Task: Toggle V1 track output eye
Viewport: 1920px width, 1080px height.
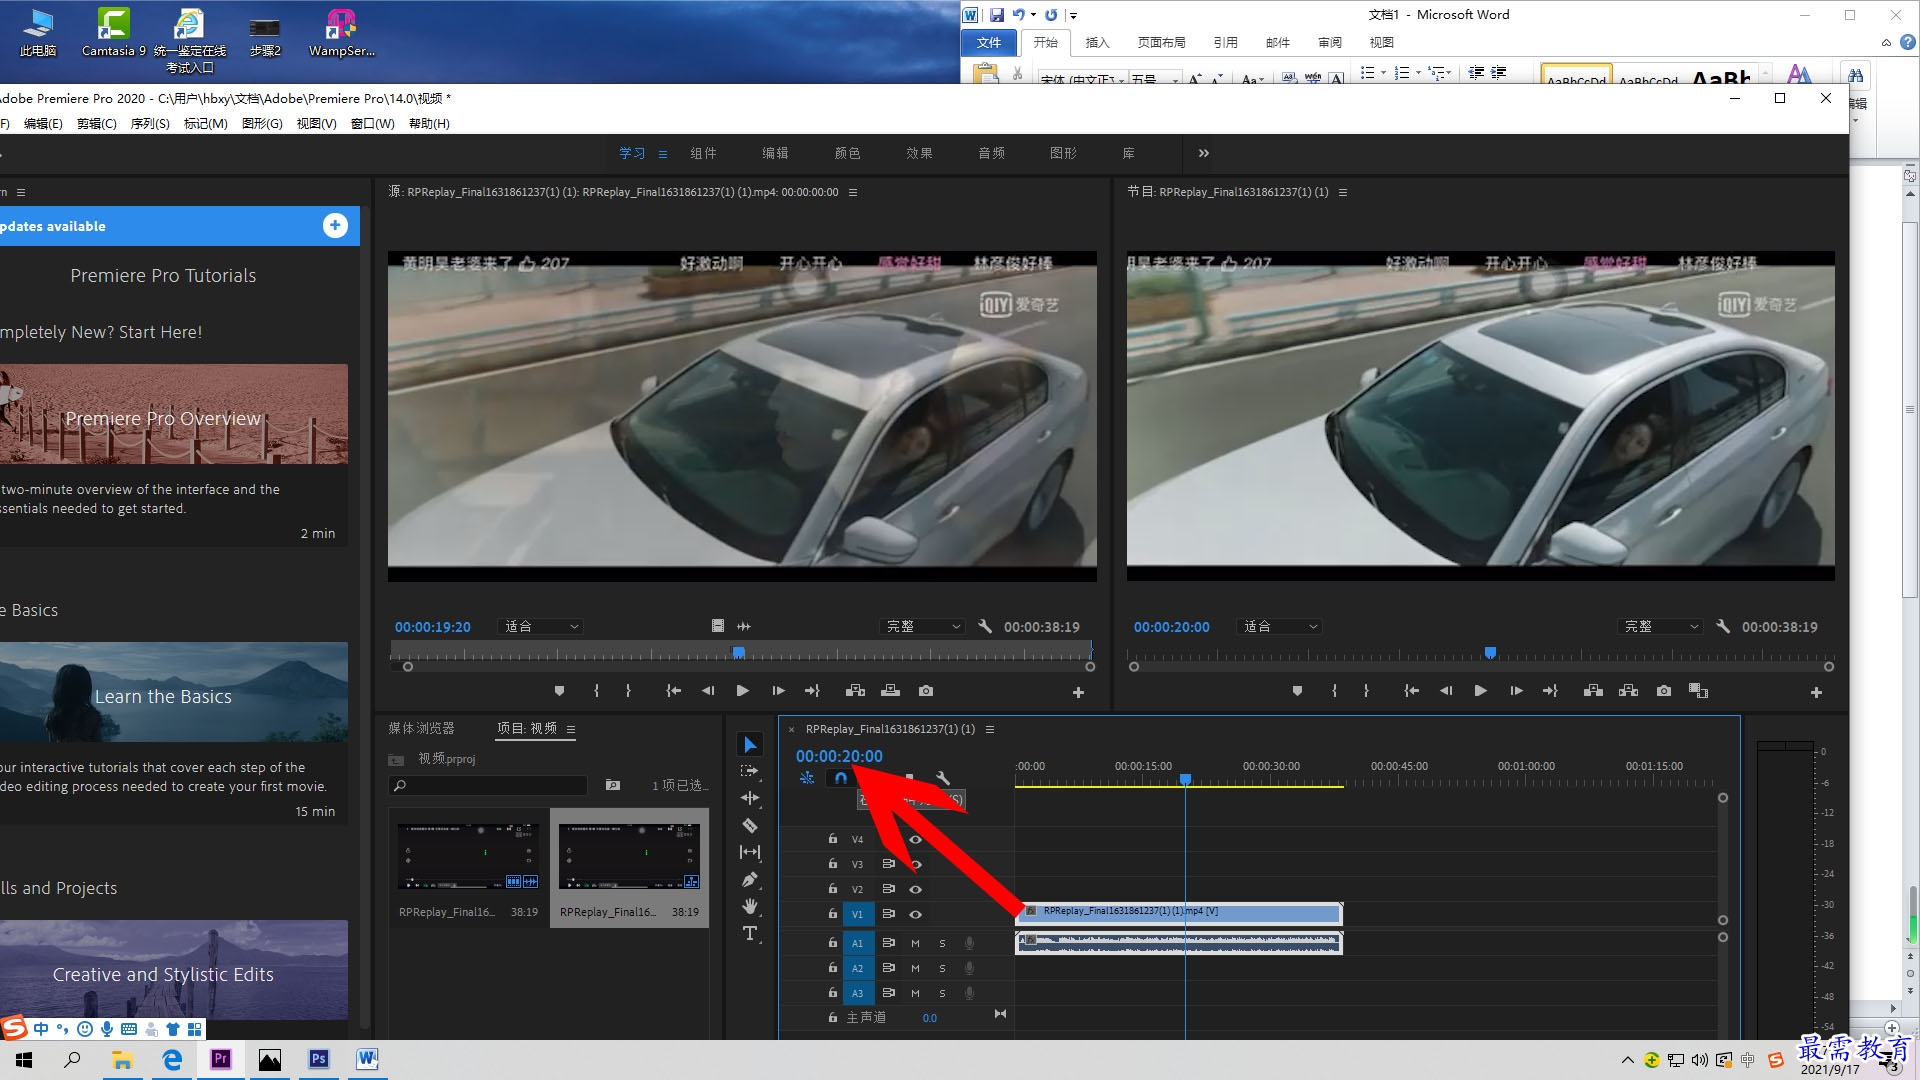Action: tap(915, 914)
